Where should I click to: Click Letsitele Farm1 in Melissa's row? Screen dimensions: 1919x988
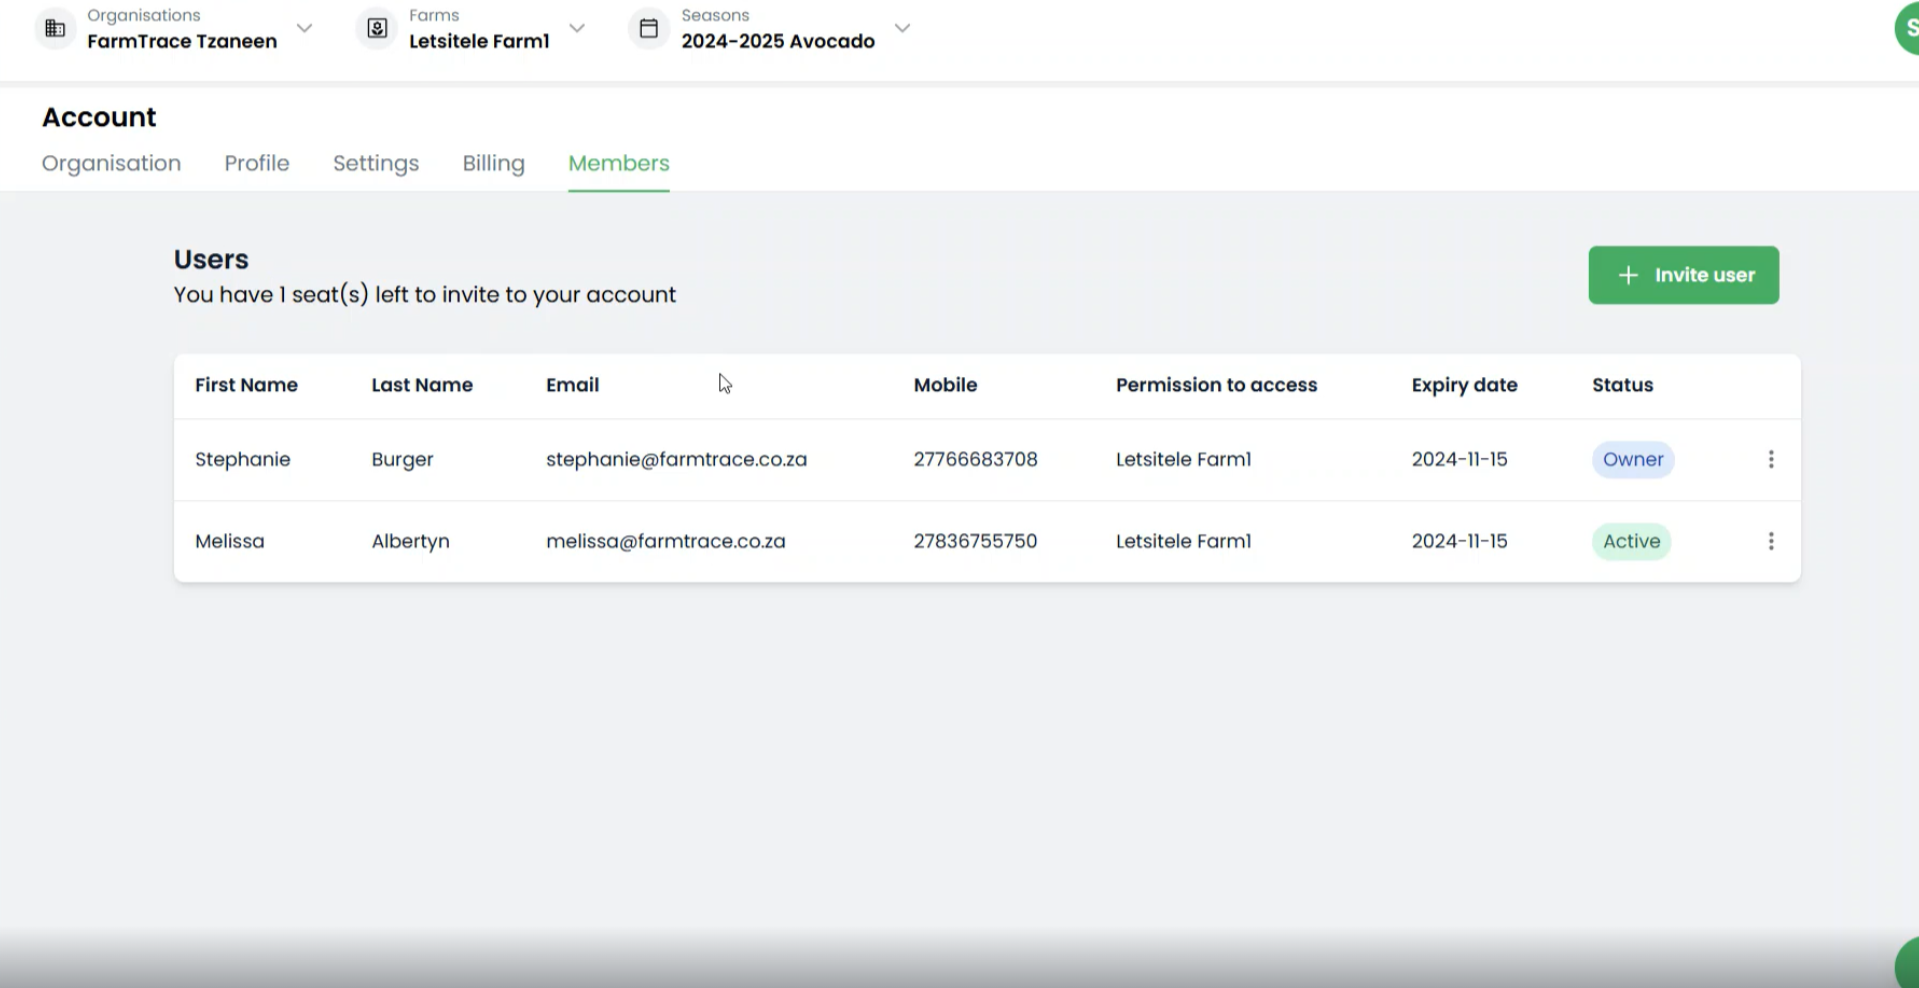pos(1183,541)
